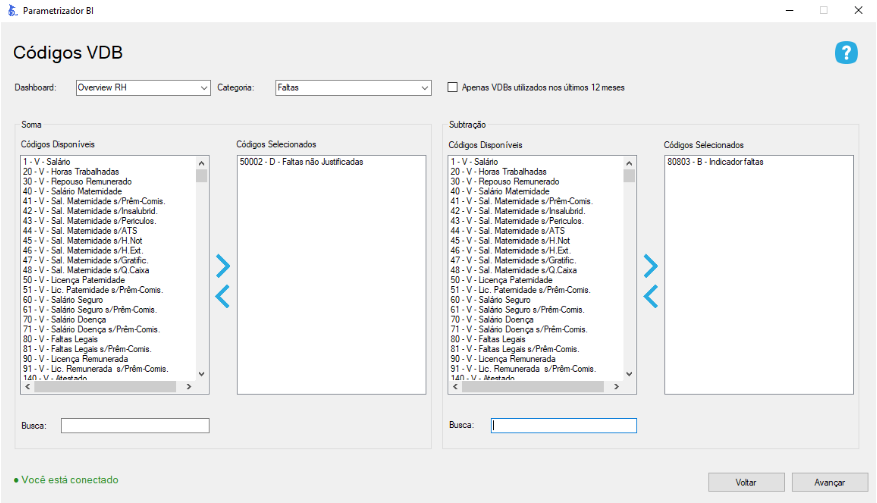Select 50 - V - Licença Paternidade in Soma list
Image resolution: width=877 pixels, height=503 pixels.
point(77,280)
